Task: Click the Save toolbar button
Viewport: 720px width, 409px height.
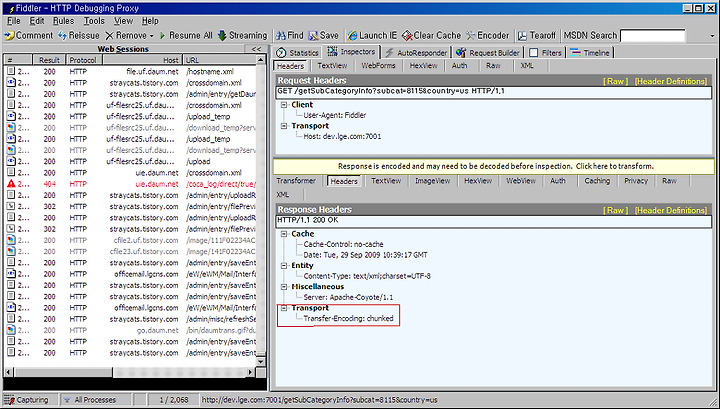Action: [x=323, y=35]
